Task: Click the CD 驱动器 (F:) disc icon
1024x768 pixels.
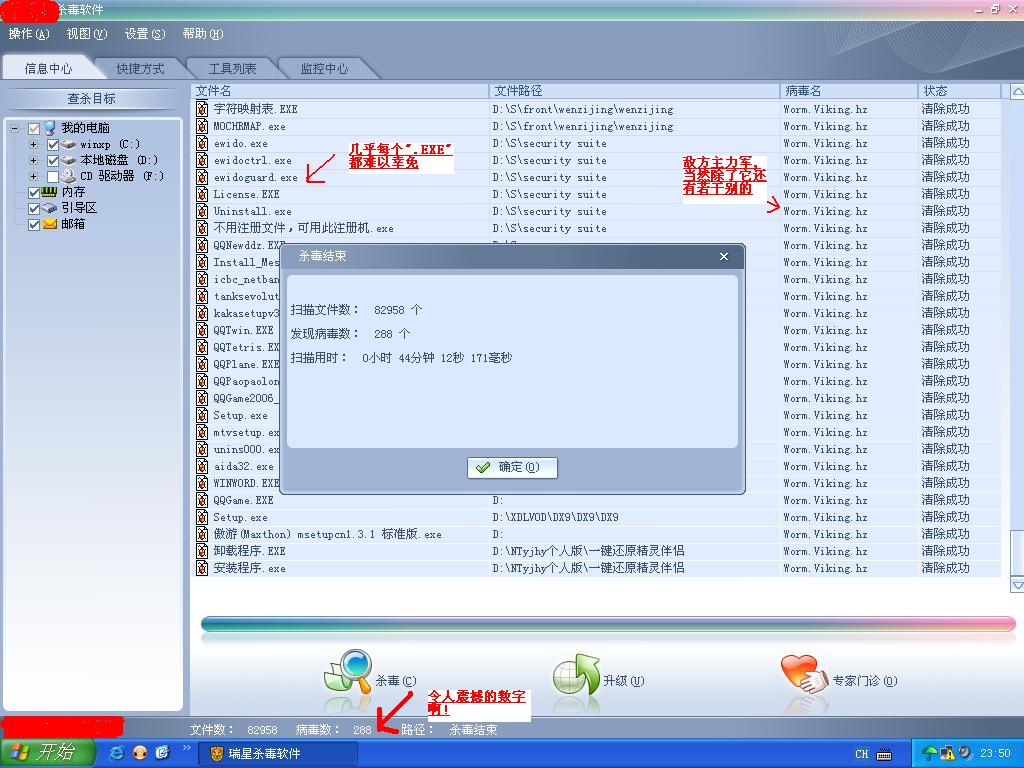Action: (69, 176)
